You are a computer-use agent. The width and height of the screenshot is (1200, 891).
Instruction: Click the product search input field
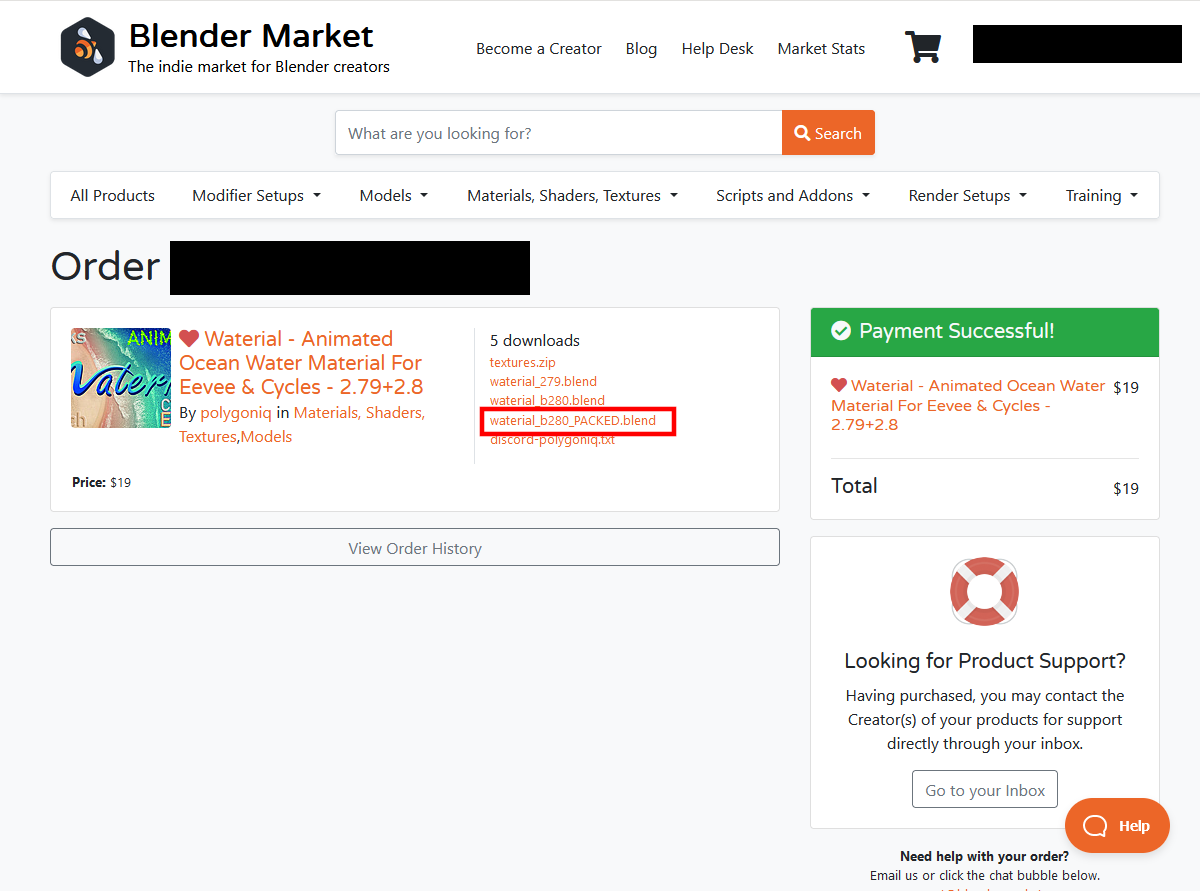click(x=558, y=132)
